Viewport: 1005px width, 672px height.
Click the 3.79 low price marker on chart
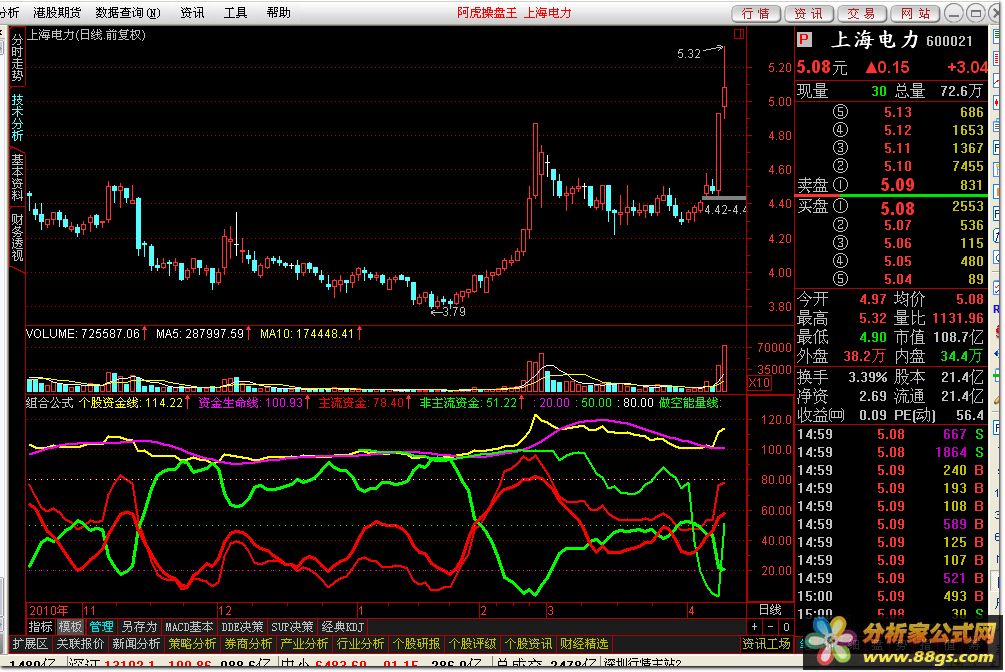tap(453, 312)
